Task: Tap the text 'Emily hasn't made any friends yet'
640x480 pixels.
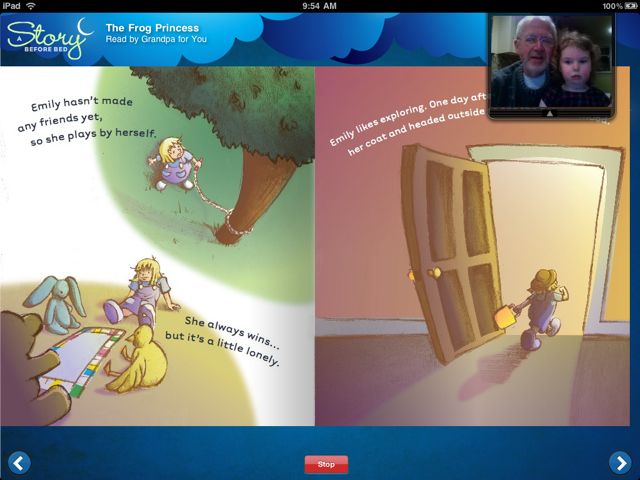Action: (75, 112)
